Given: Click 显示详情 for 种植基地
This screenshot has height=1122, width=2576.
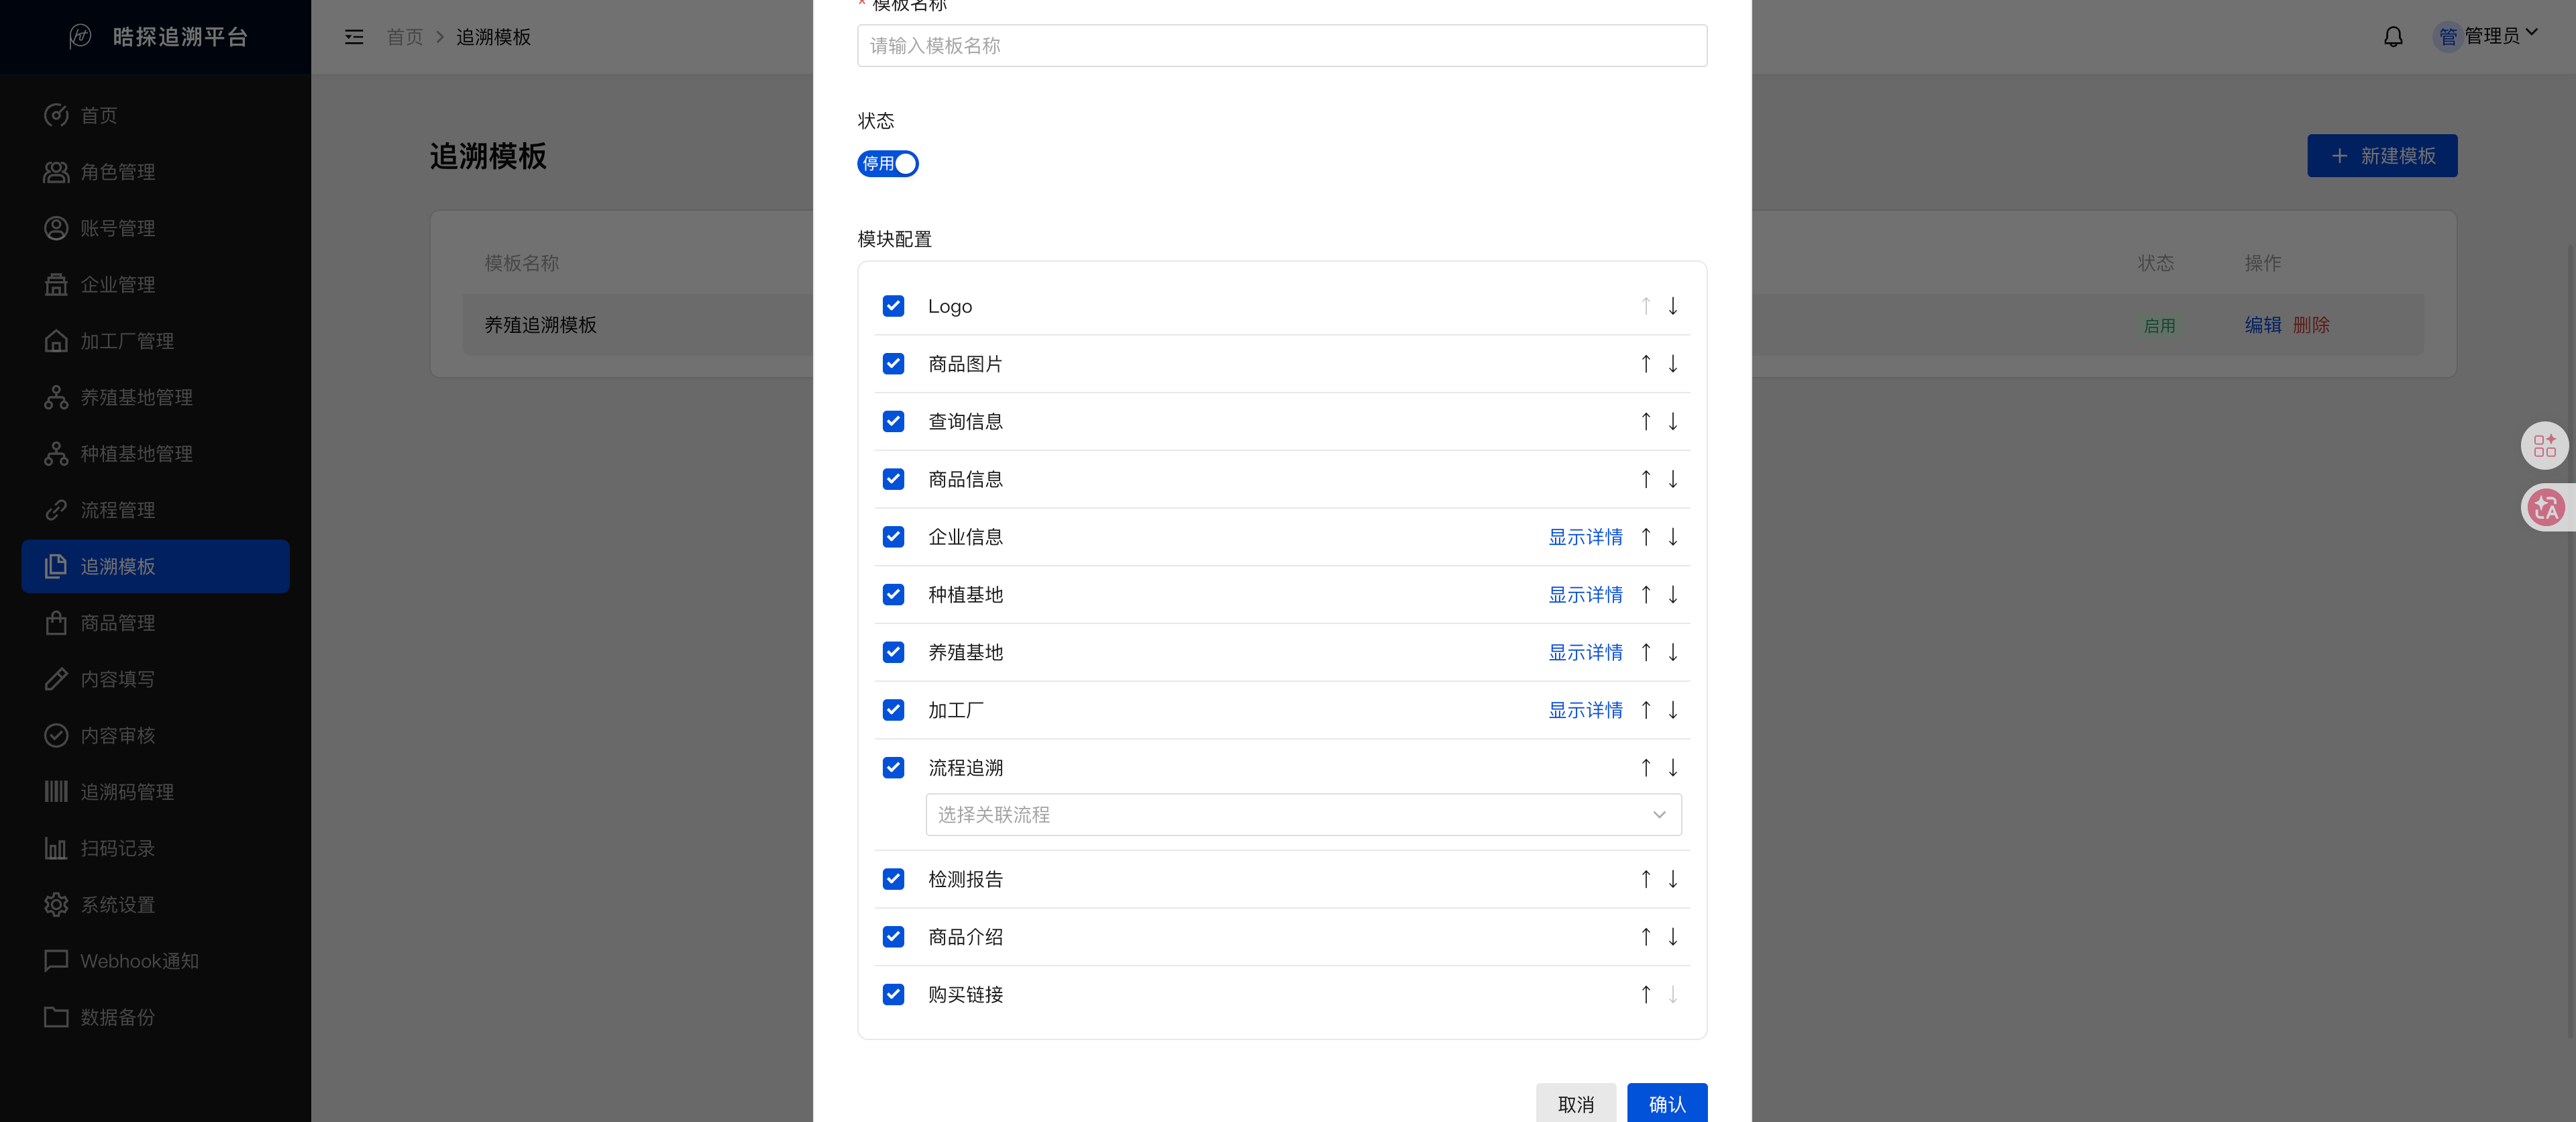Looking at the screenshot, I should point(1585,595).
